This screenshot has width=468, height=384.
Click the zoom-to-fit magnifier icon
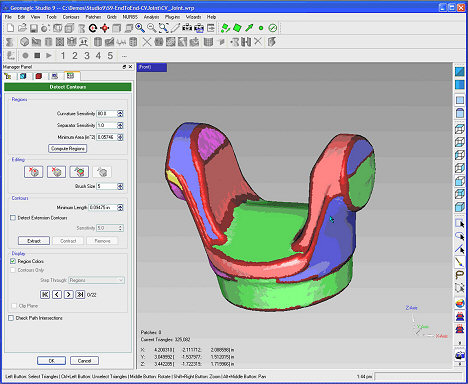(163, 28)
